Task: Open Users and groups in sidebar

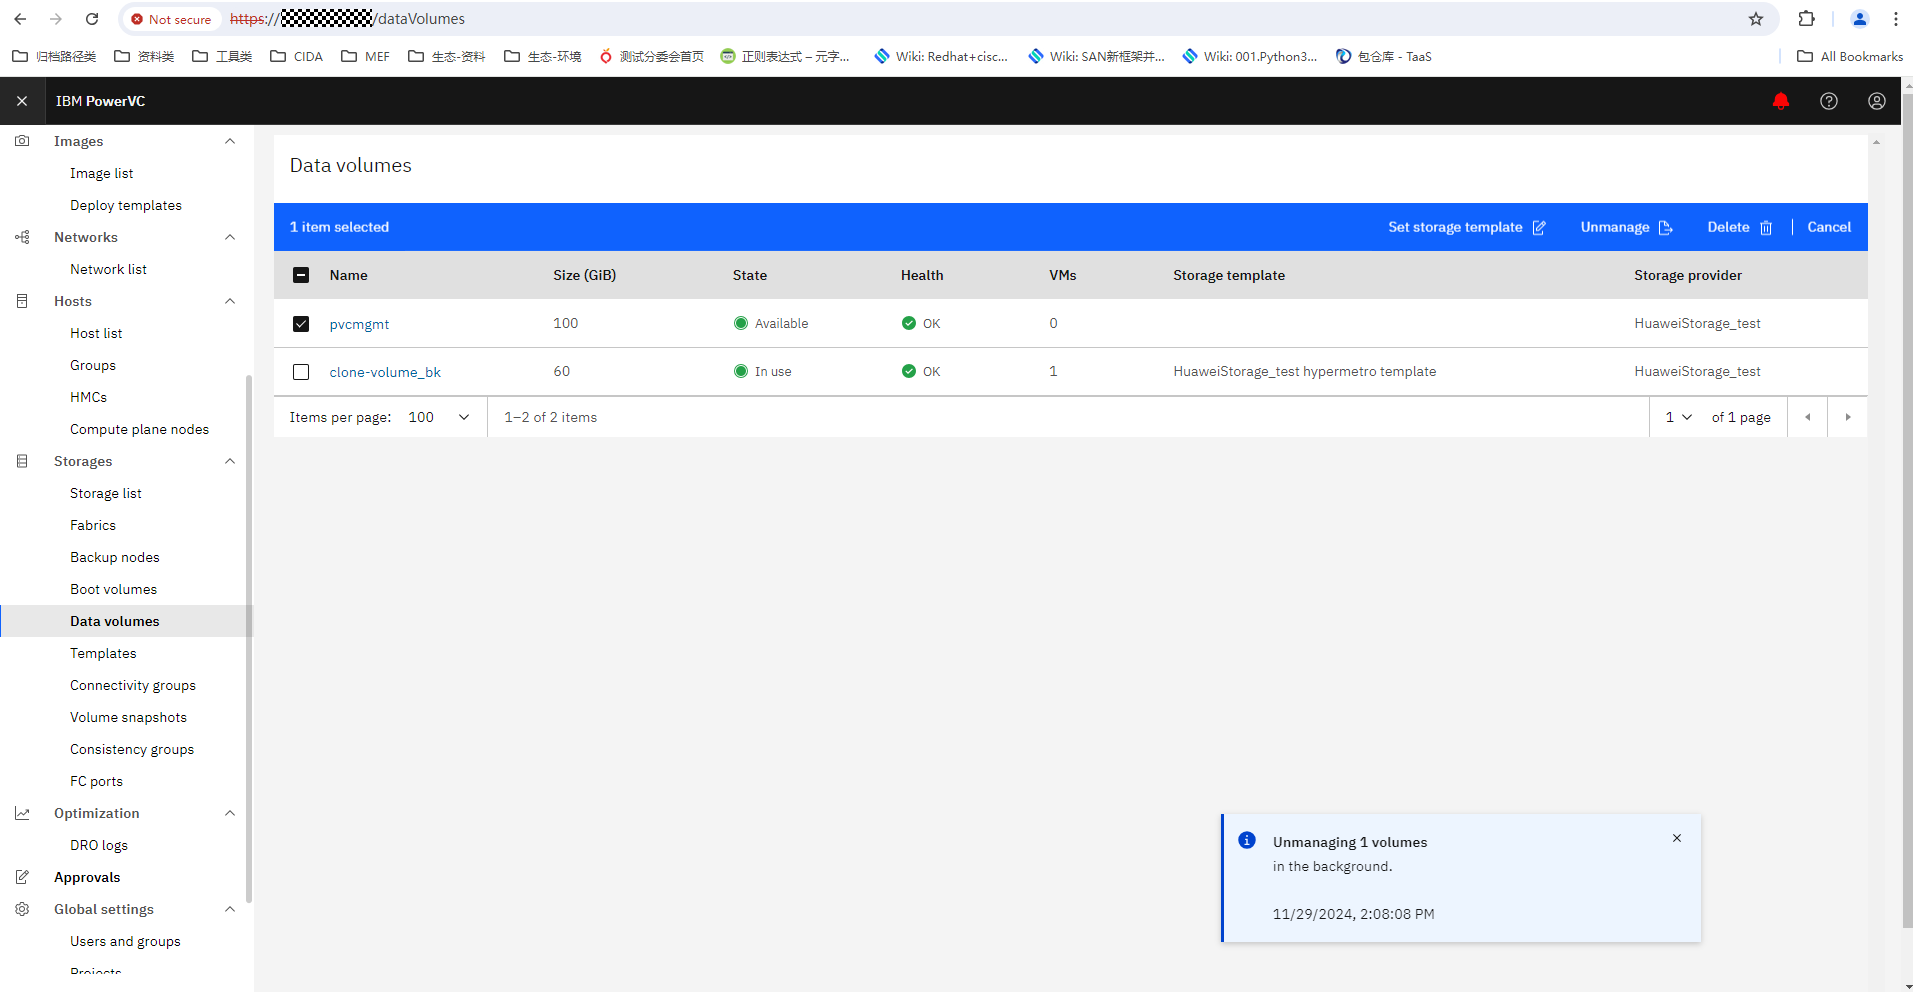Action: [x=125, y=941]
